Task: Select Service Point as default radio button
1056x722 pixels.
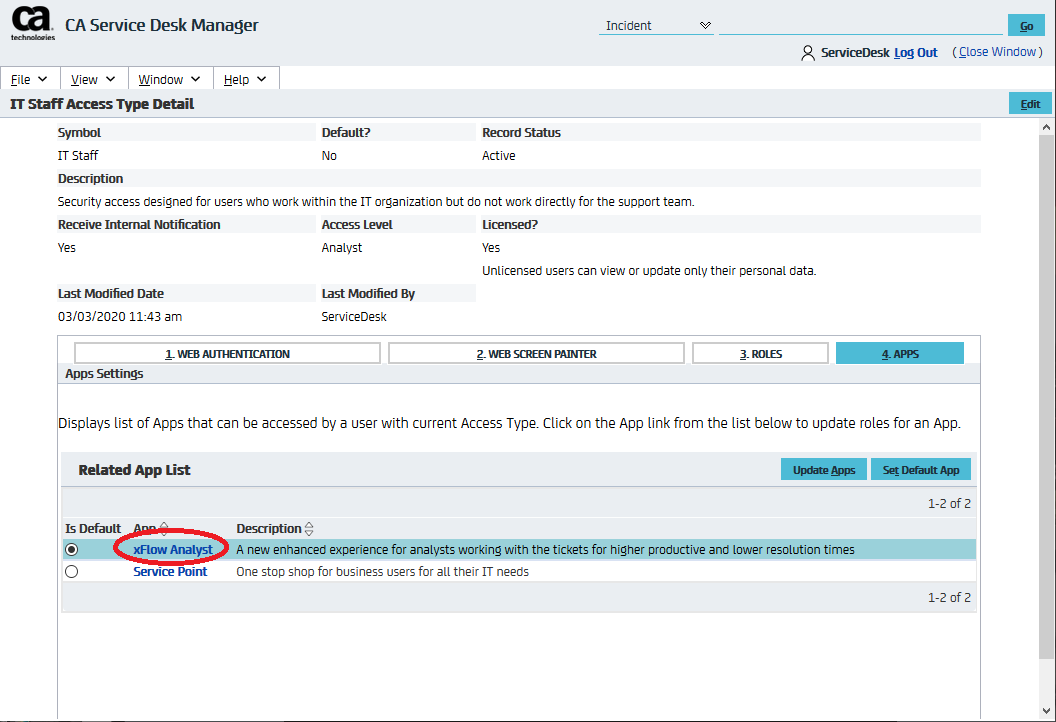Action: tap(71, 572)
